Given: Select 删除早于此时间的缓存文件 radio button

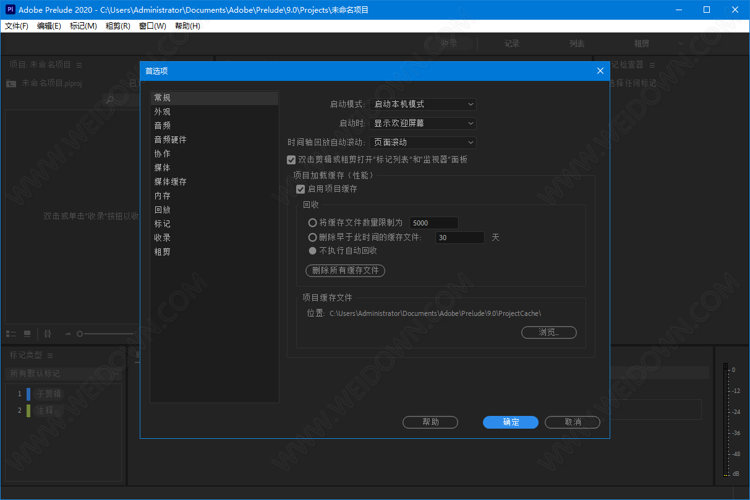Looking at the screenshot, I should (312, 237).
